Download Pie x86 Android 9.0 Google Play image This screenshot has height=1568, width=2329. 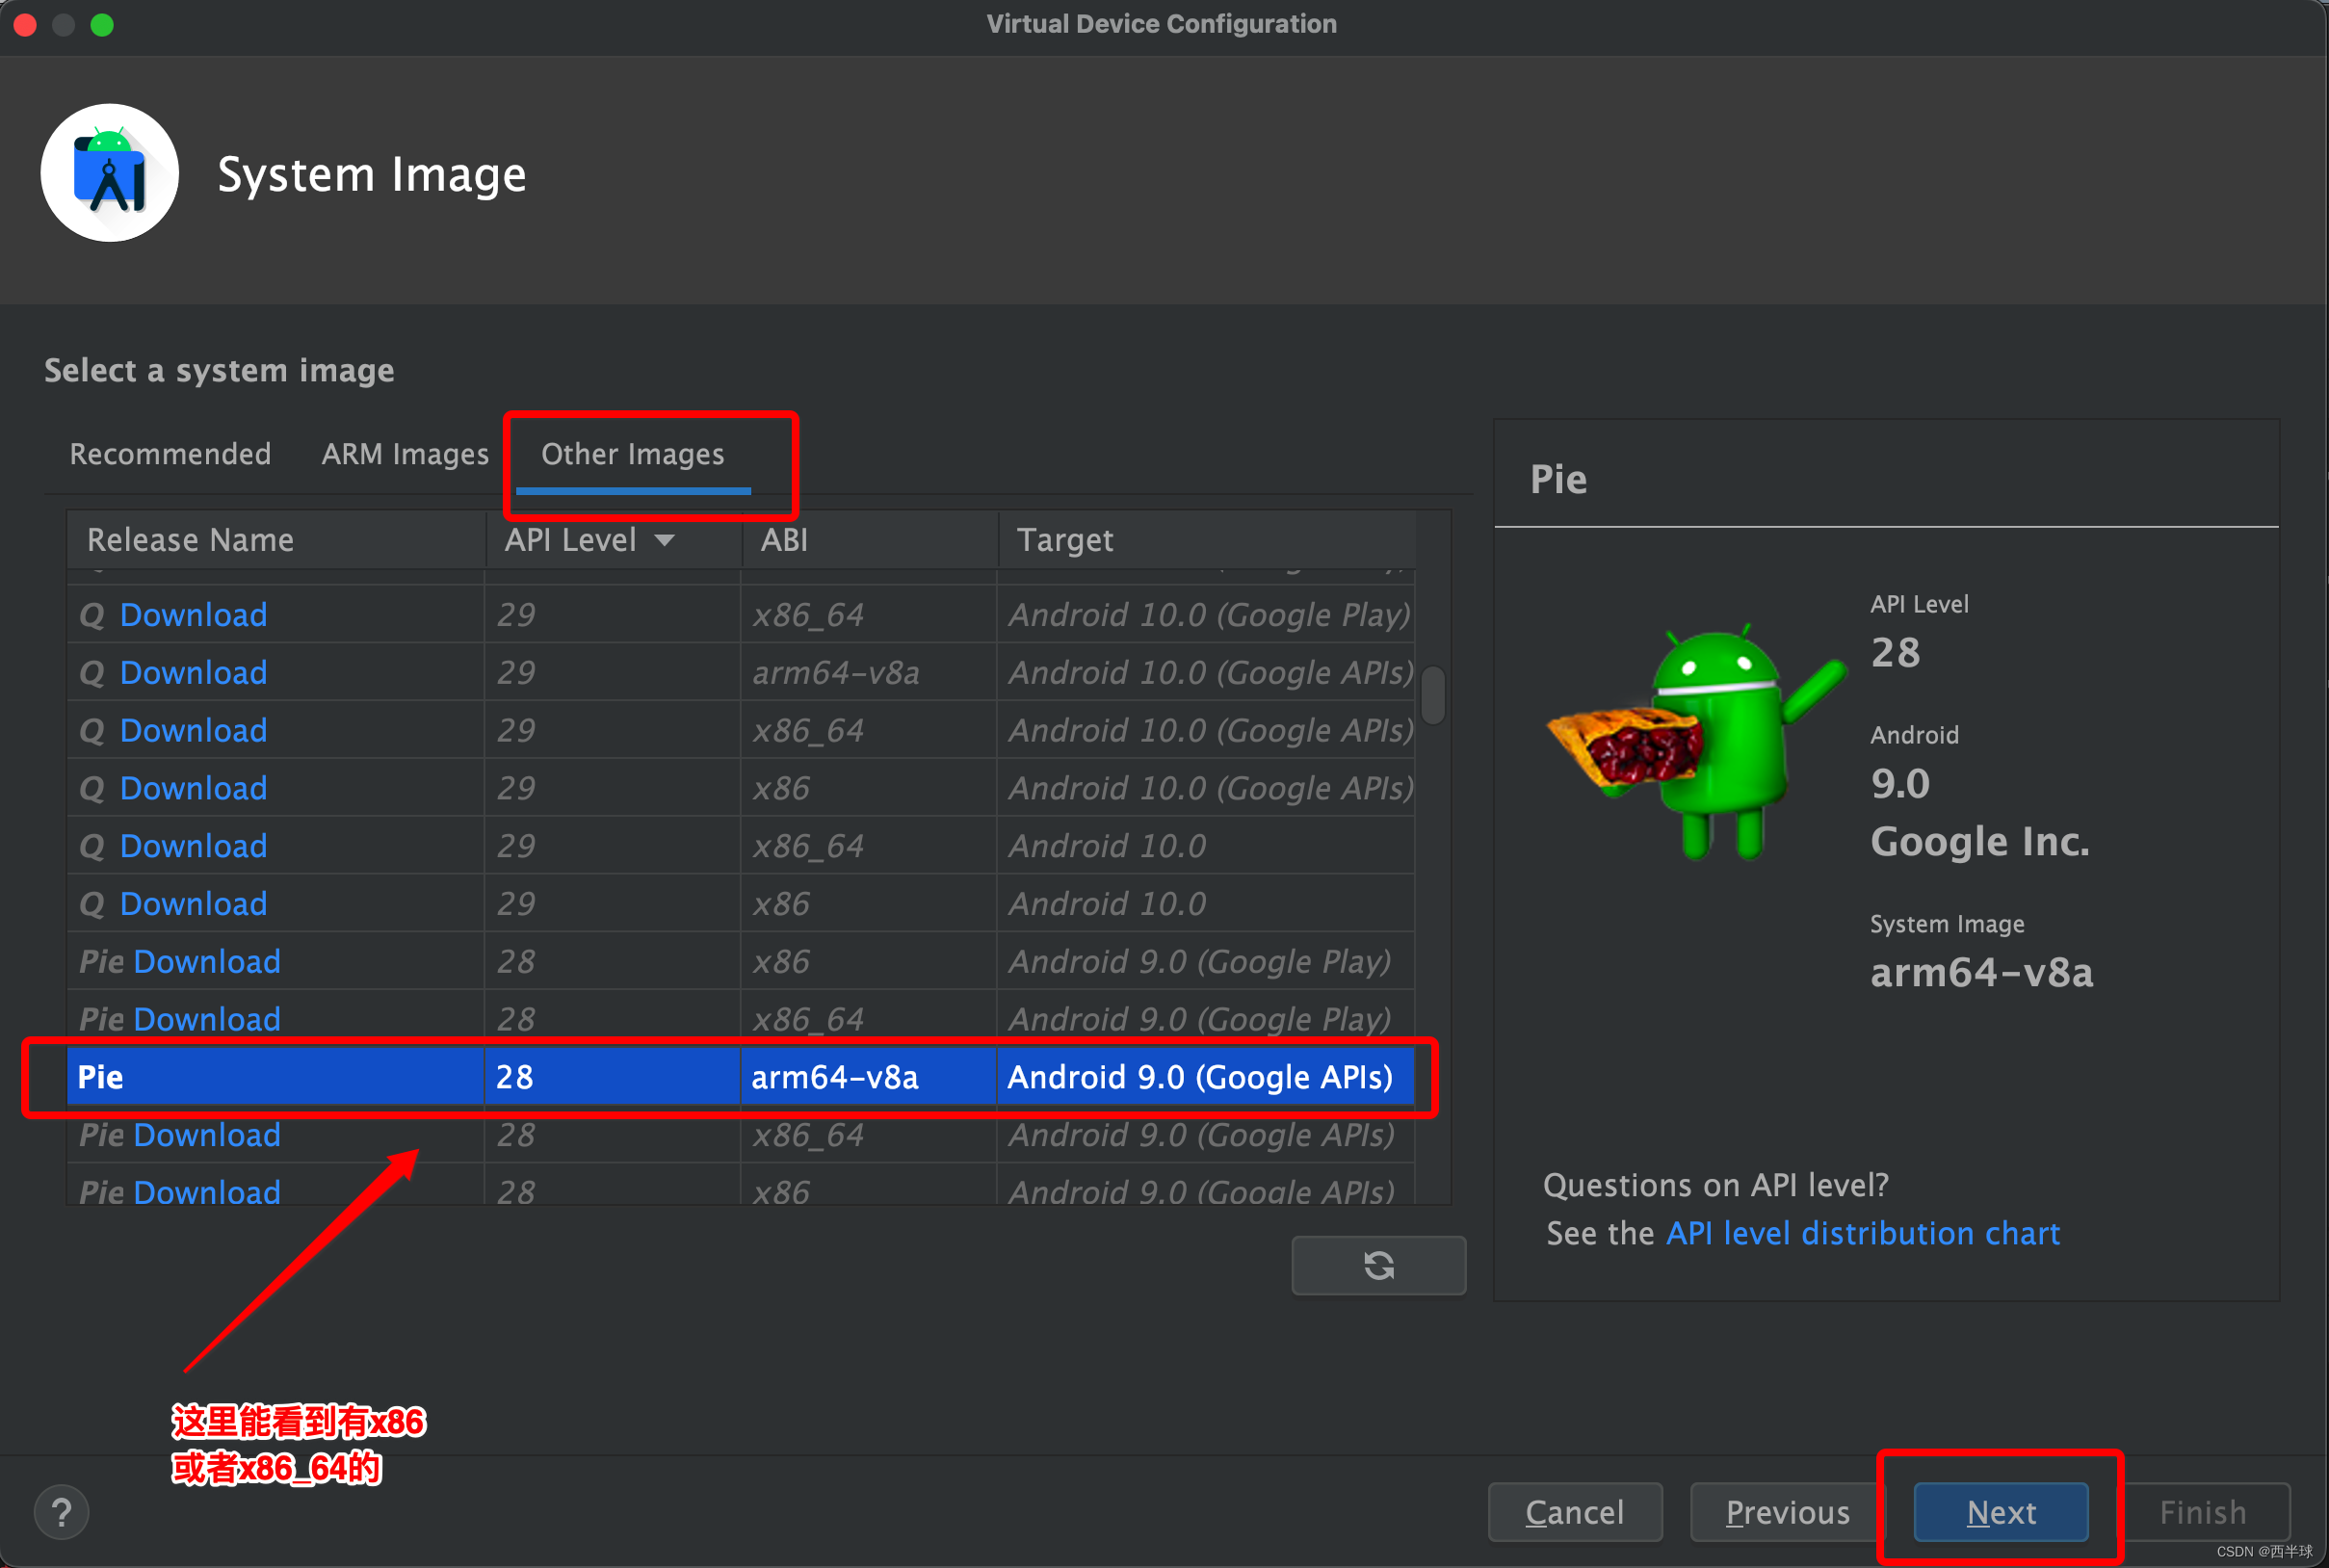click(206, 961)
